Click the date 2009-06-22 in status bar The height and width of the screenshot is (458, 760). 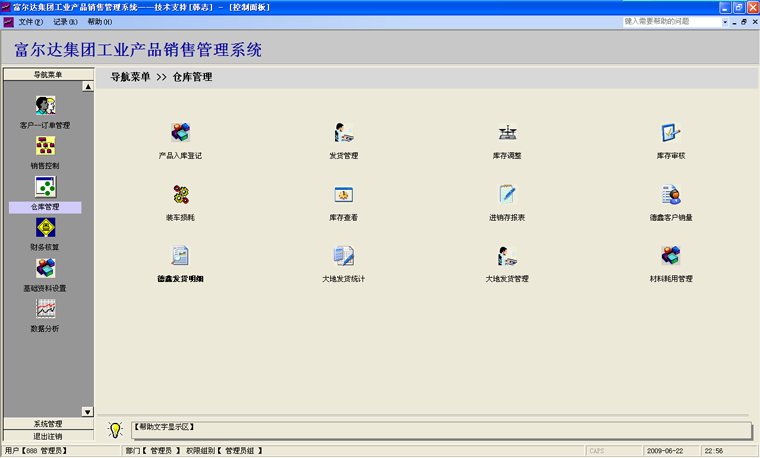point(665,451)
